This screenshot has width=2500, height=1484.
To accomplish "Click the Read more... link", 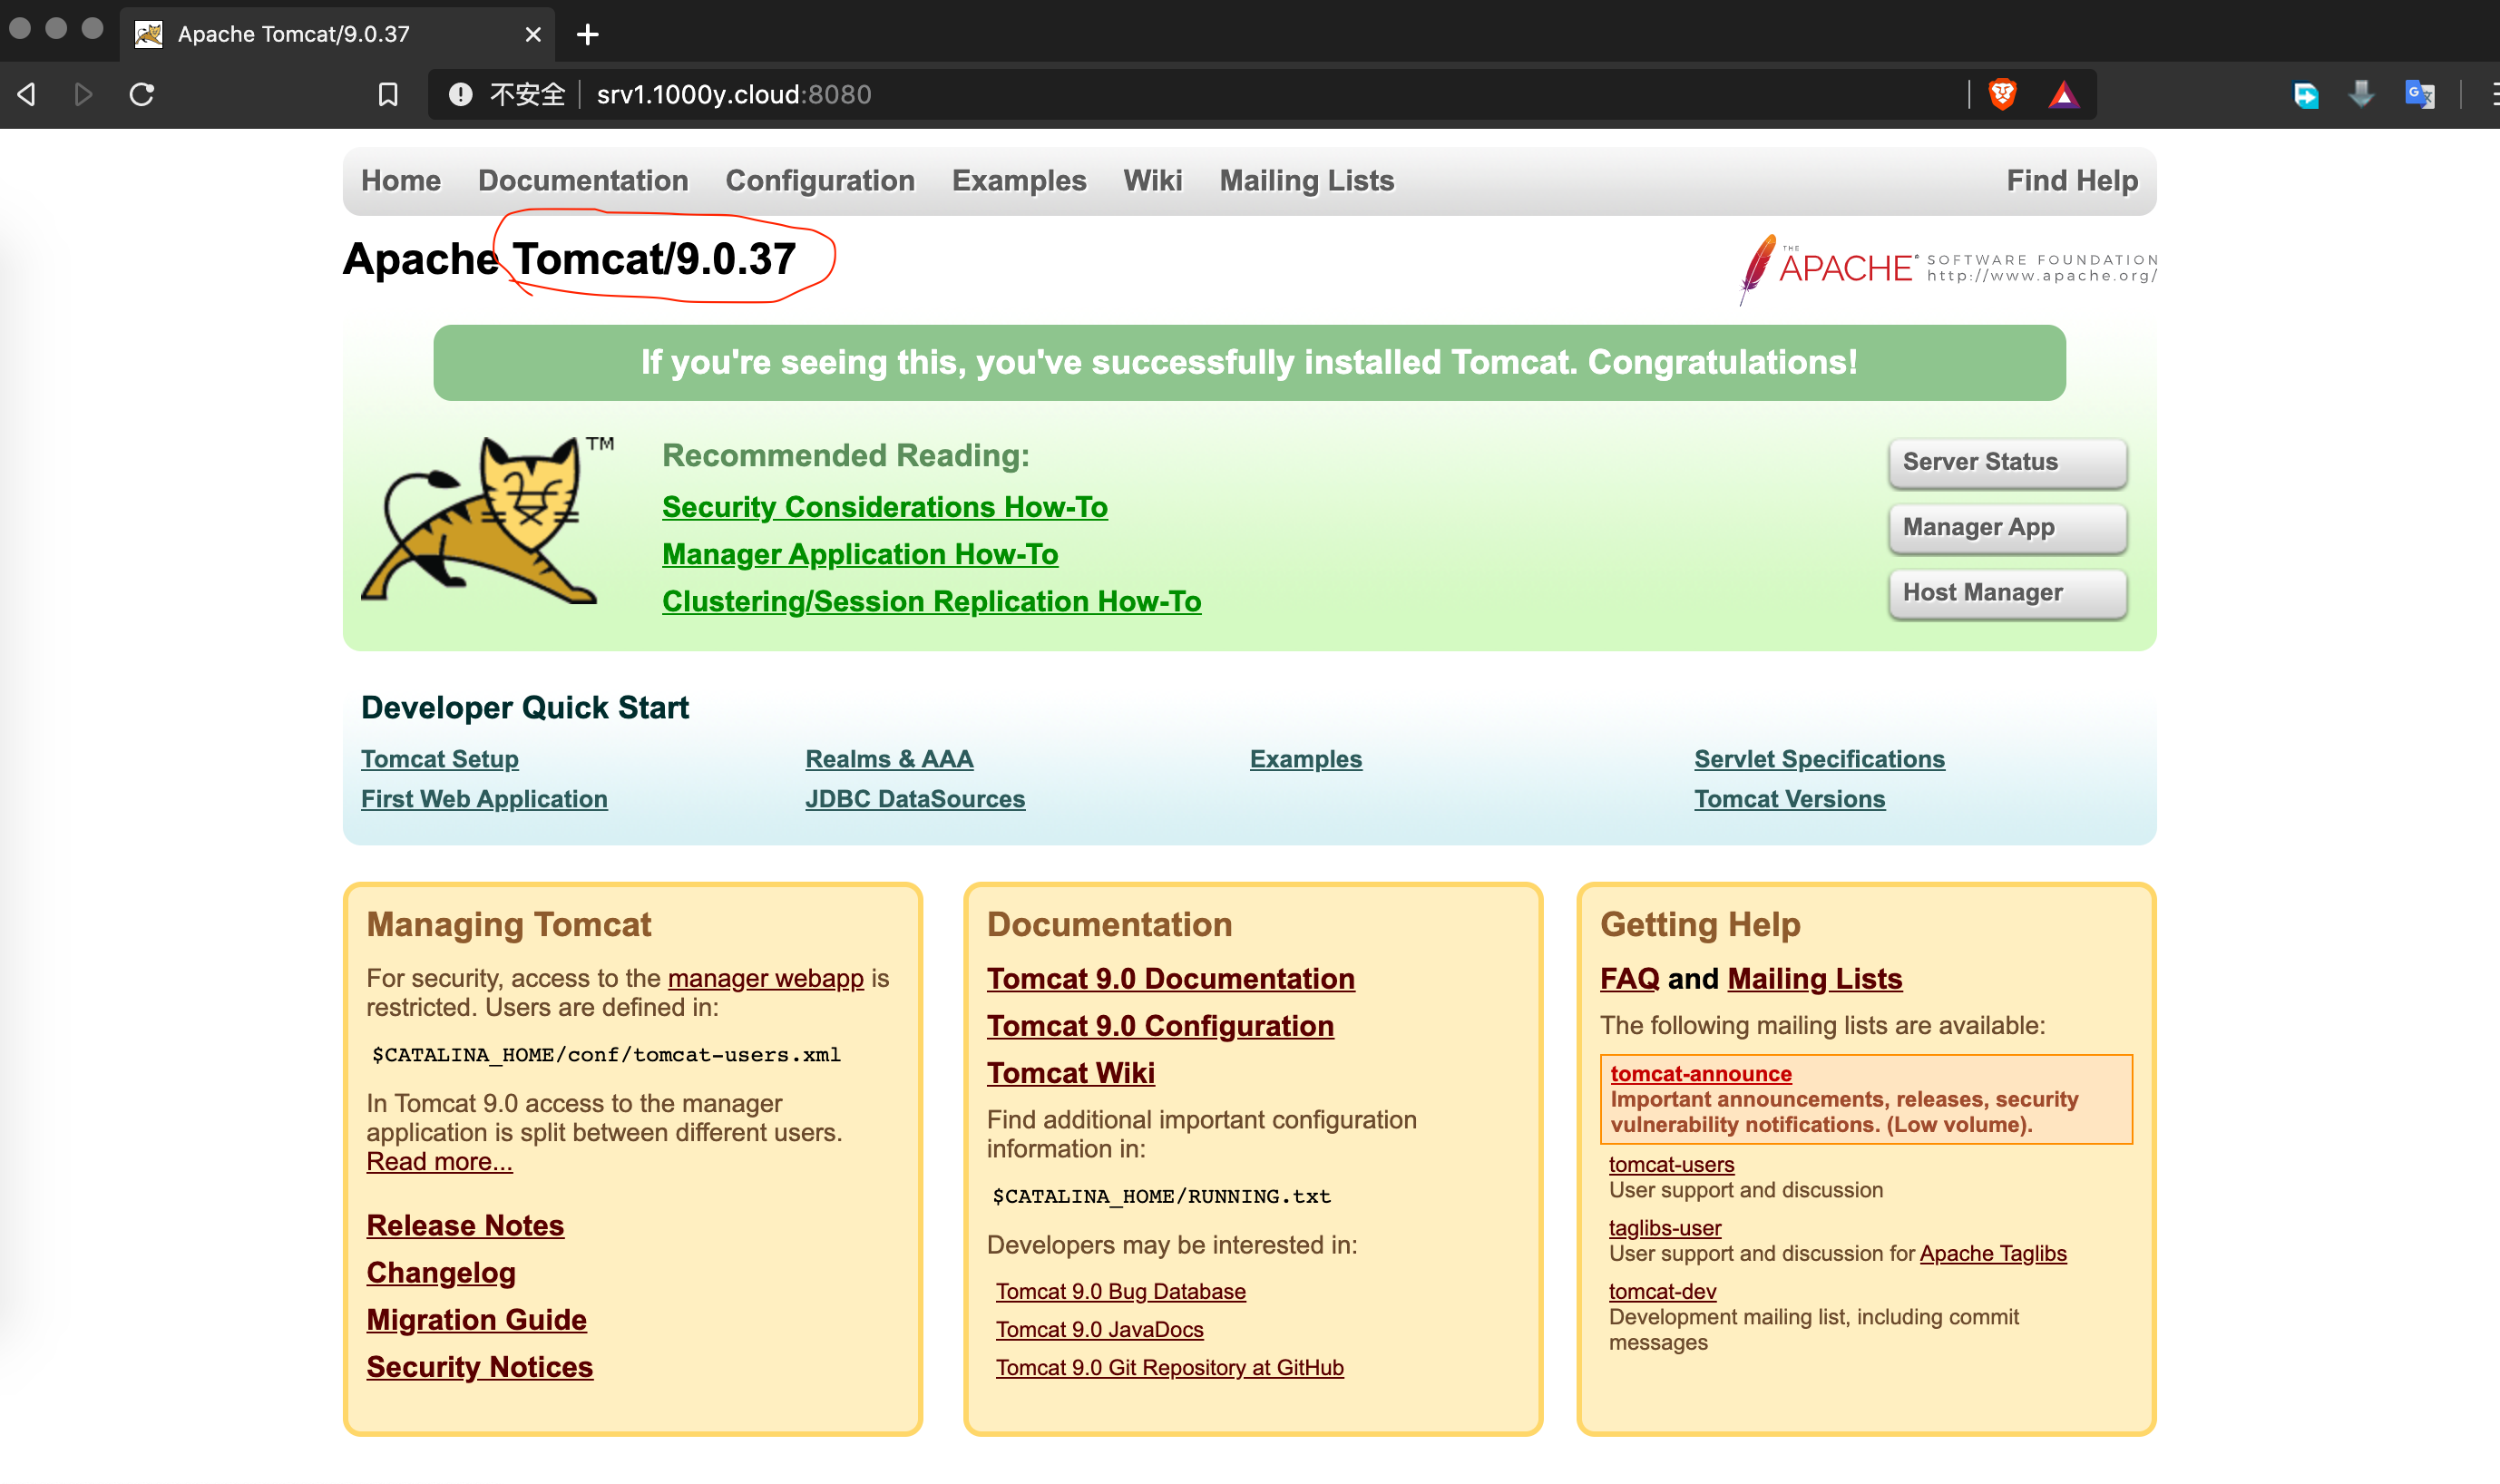I will point(439,1161).
